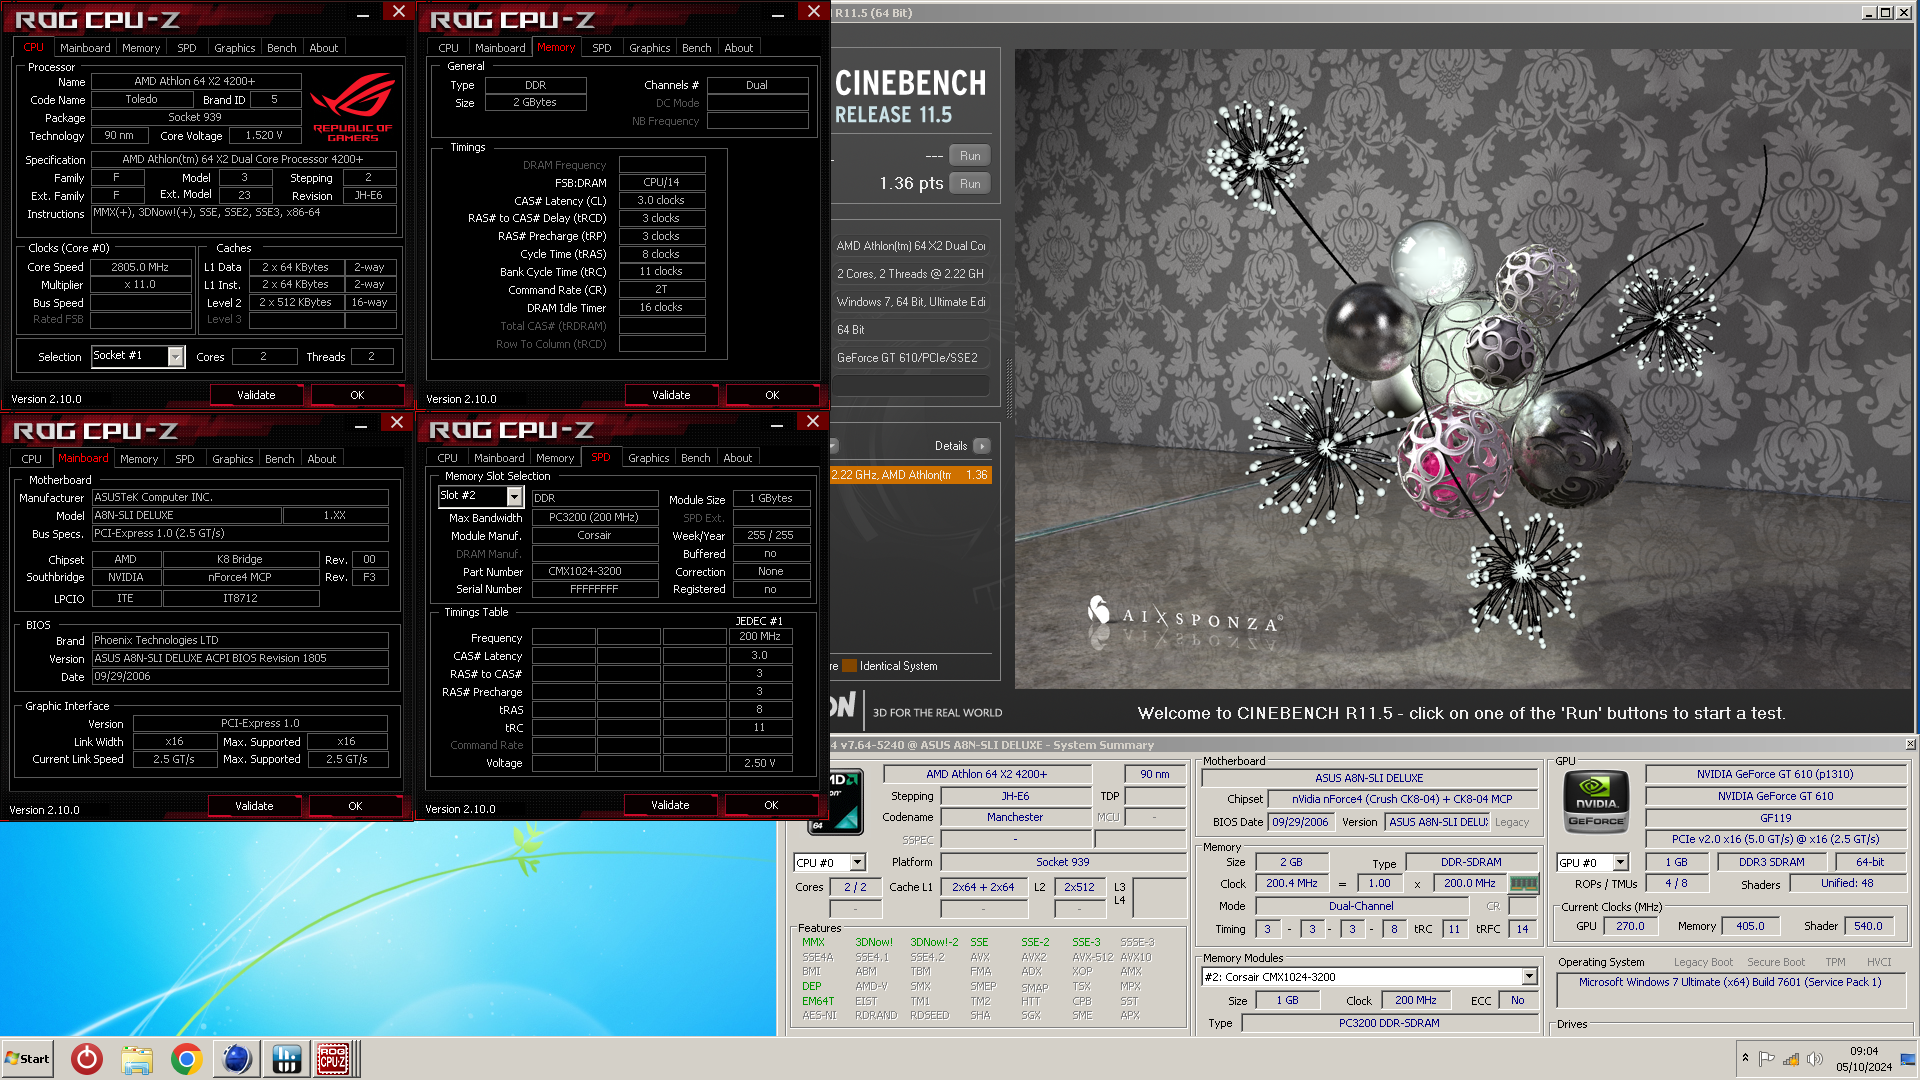
Task: Click 'PC3200 (200 MHz)' Max Bandwidth value
Action: tap(595, 517)
